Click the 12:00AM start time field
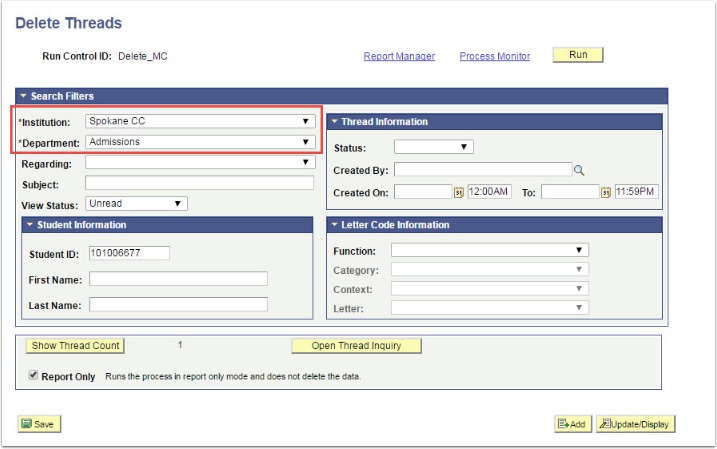717x449 pixels. point(489,192)
